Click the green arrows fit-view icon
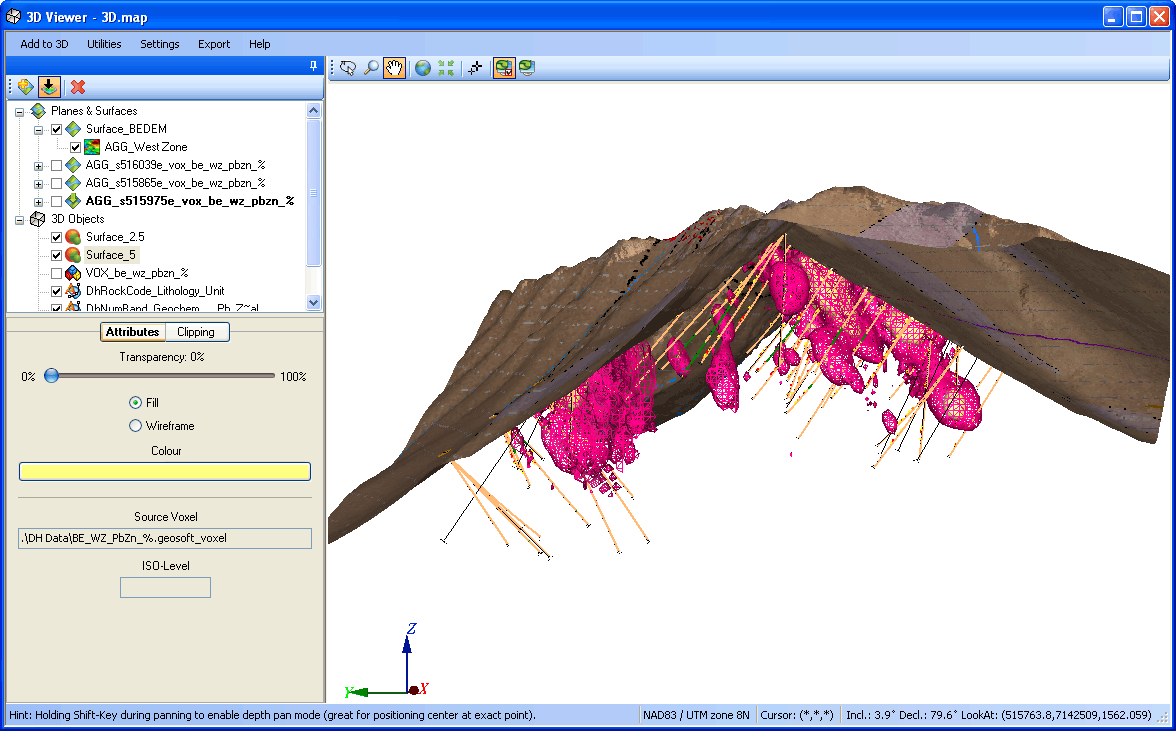Viewport: 1176px width, 731px height. pos(446,68)
